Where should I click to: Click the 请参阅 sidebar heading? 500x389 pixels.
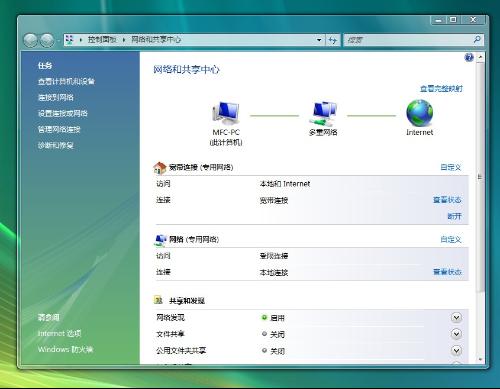coord(48,317)
